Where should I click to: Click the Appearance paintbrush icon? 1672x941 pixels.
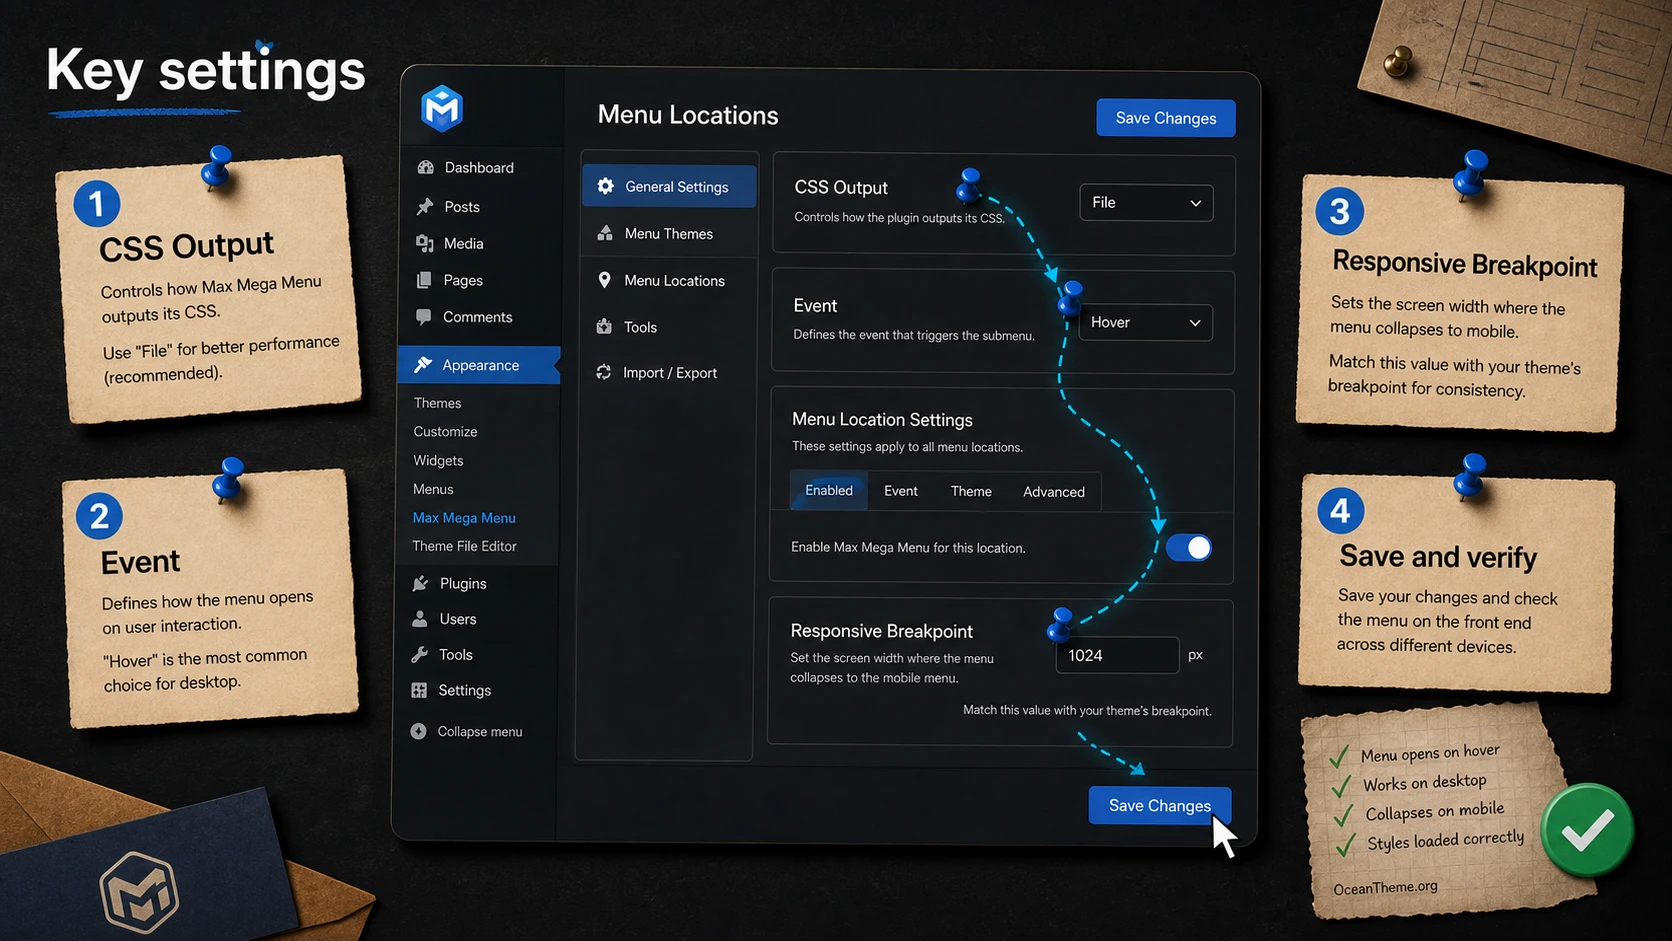coord(423,365)
